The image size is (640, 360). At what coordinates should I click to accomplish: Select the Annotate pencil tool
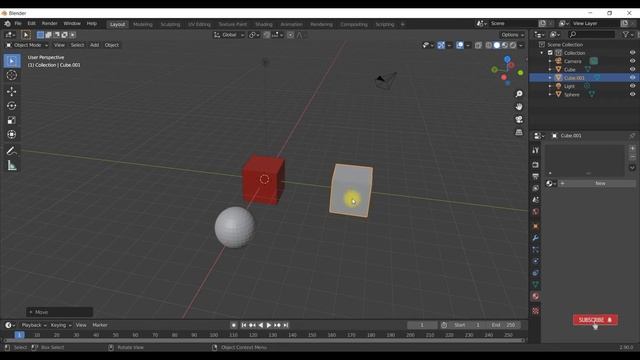12,151
